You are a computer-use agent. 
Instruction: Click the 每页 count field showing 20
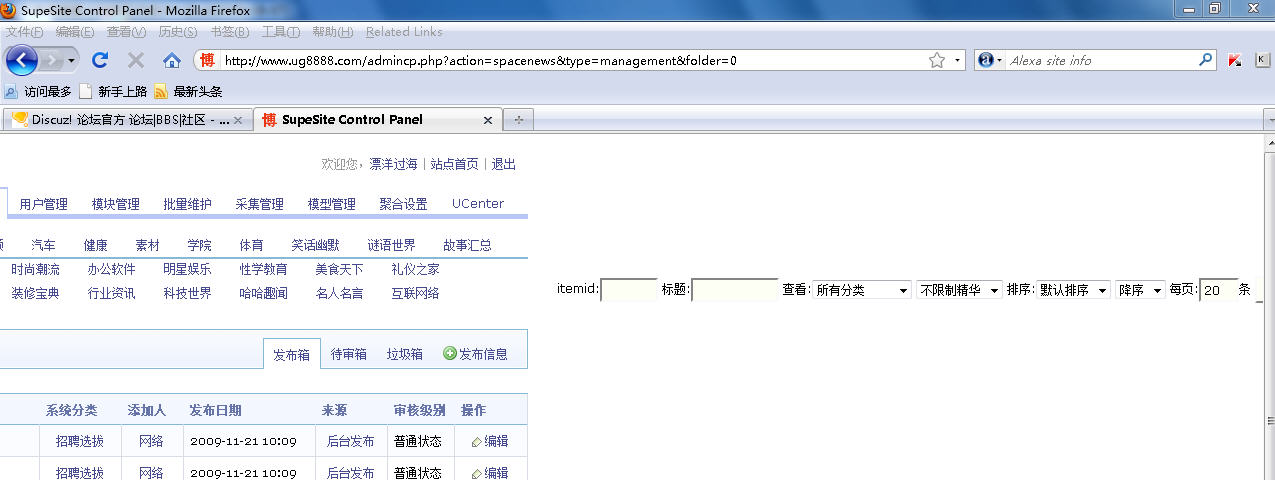(x=1218, y=290)
